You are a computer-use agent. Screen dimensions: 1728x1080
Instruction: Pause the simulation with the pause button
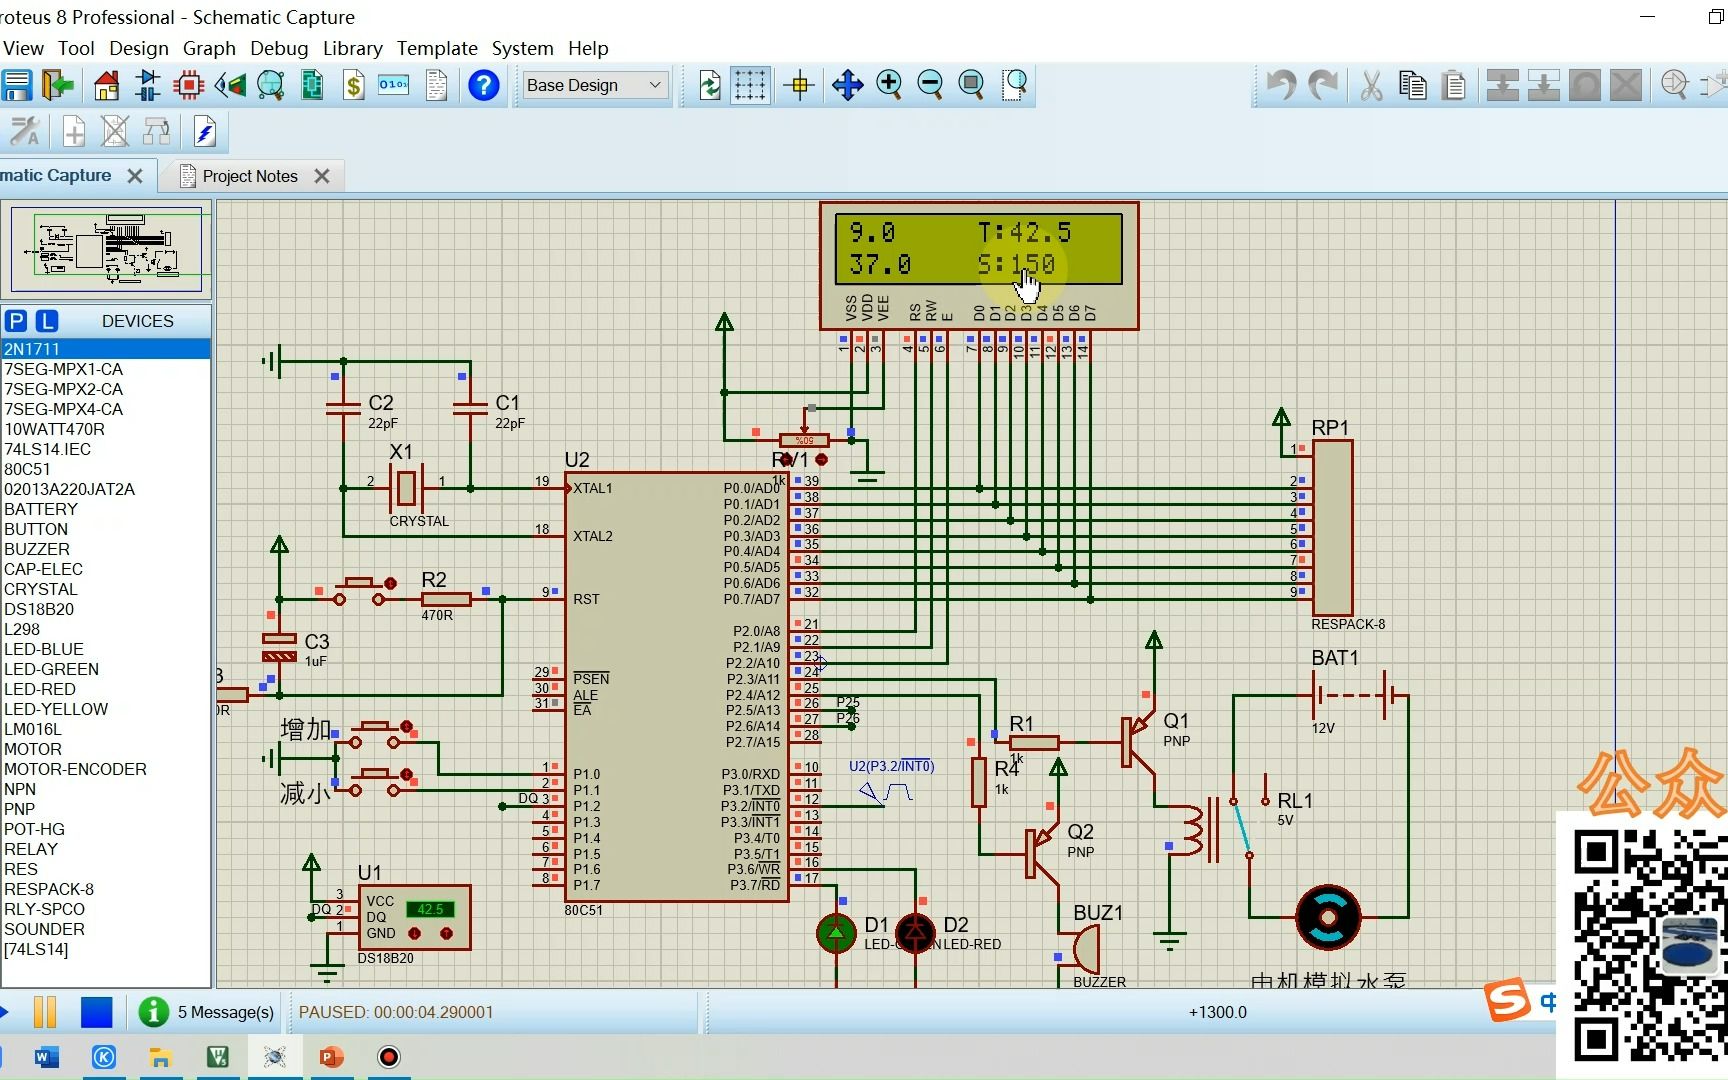pyautogui.click(x=46, y=1012)
